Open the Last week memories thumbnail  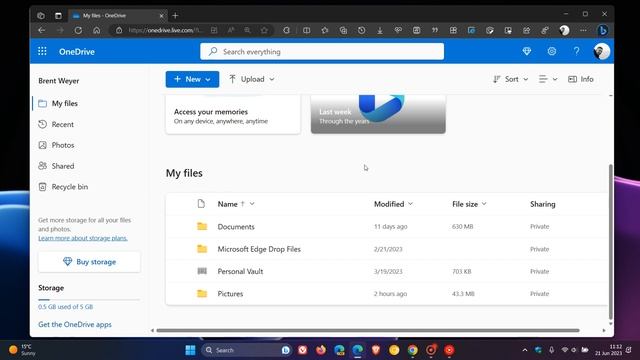(x=378, y=115)
